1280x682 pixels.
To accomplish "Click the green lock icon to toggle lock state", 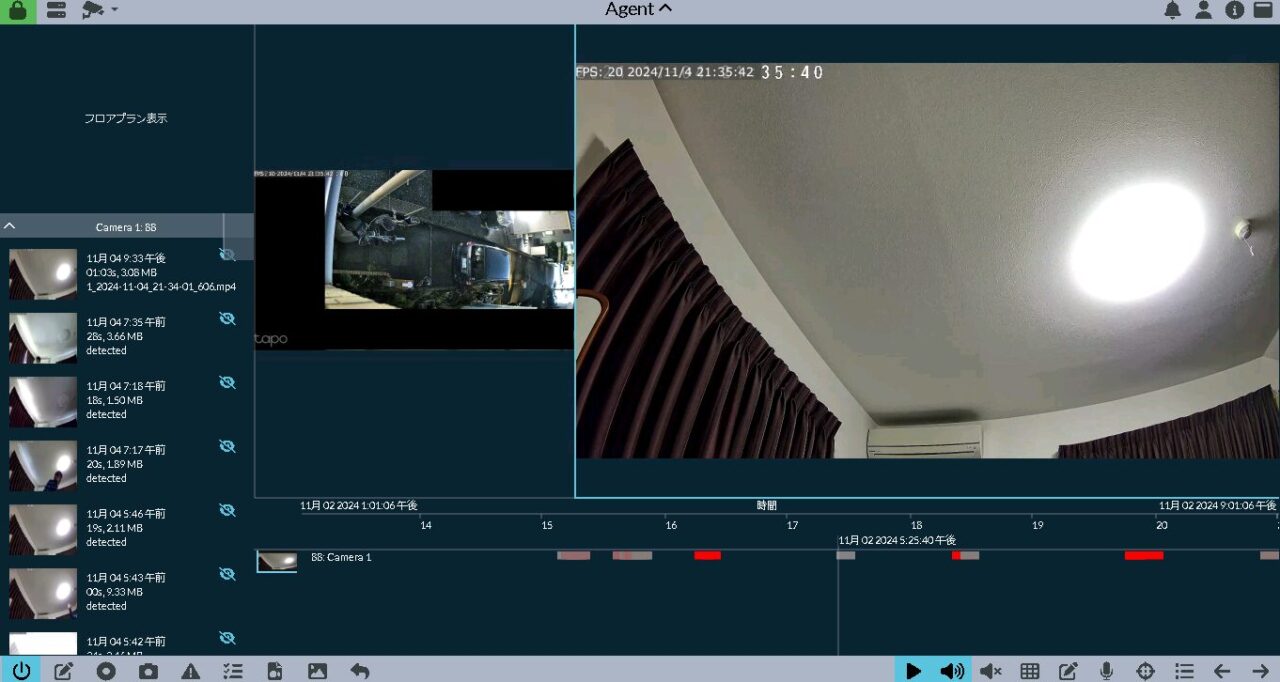I will click(18, 10).
